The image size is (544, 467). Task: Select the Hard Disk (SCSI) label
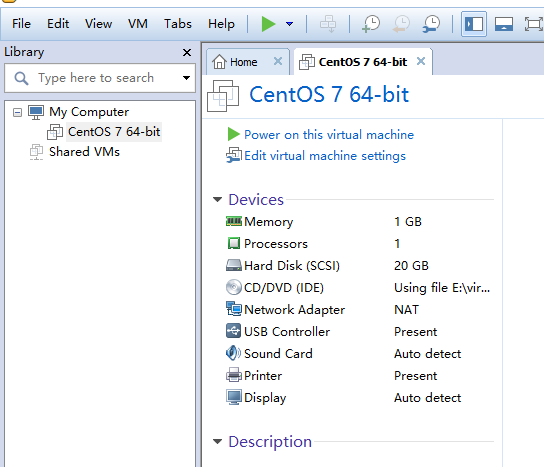(x=292, y=266)
